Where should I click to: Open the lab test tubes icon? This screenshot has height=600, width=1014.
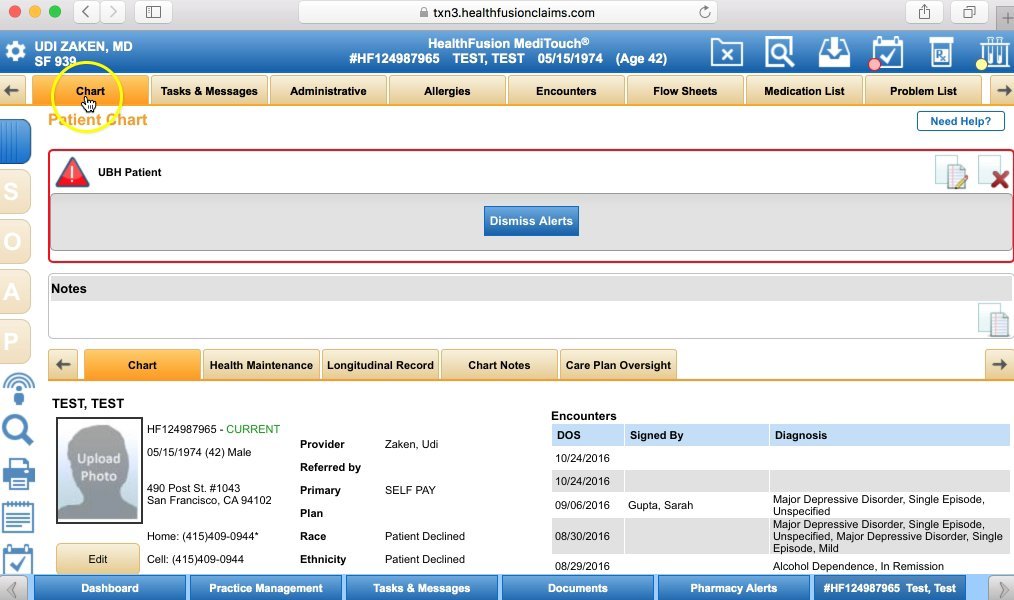(x=991, y=52)
